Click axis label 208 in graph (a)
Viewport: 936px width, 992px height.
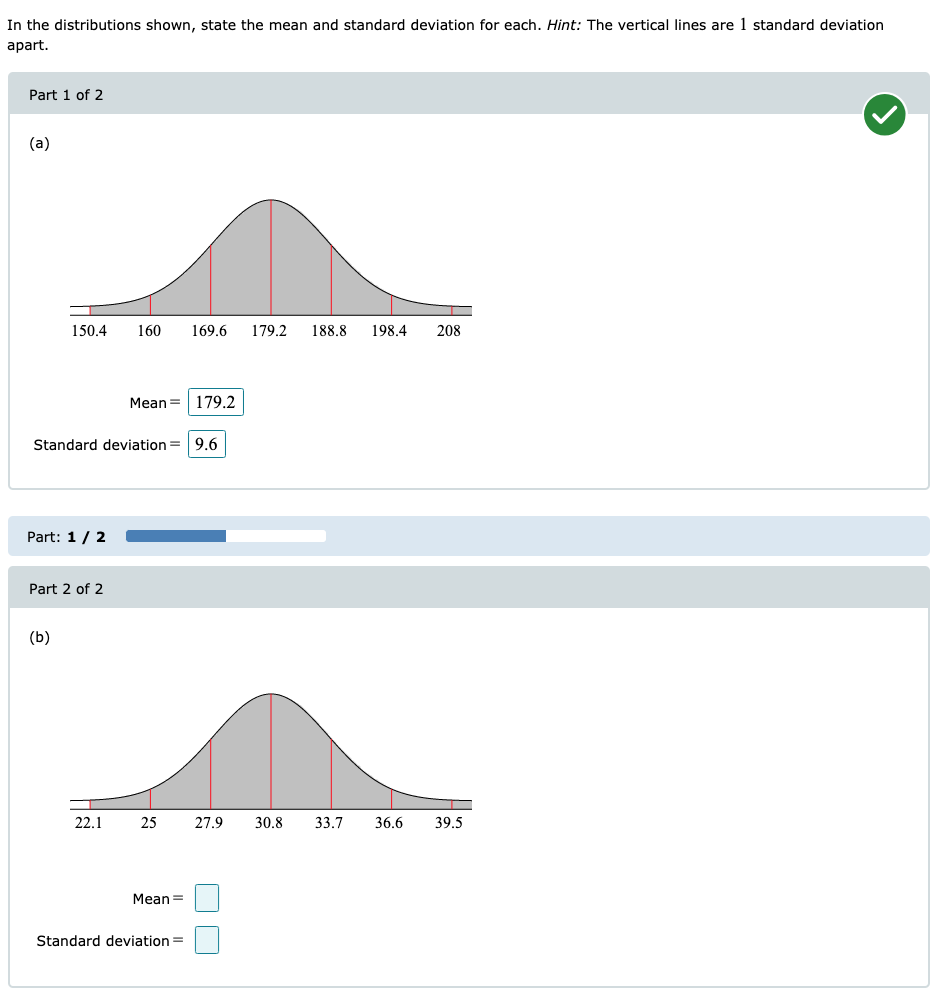click(449, 331)
